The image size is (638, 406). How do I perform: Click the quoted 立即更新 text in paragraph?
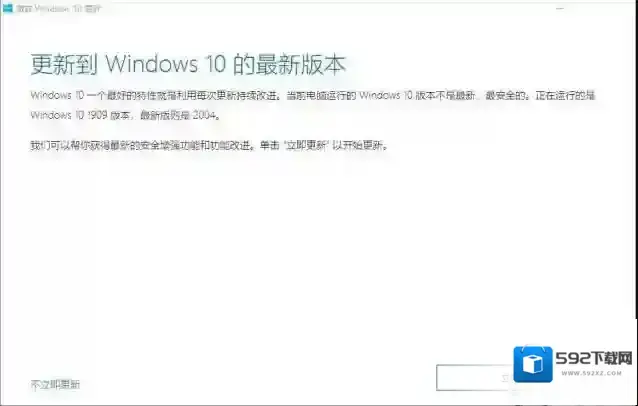coord(306,145)
